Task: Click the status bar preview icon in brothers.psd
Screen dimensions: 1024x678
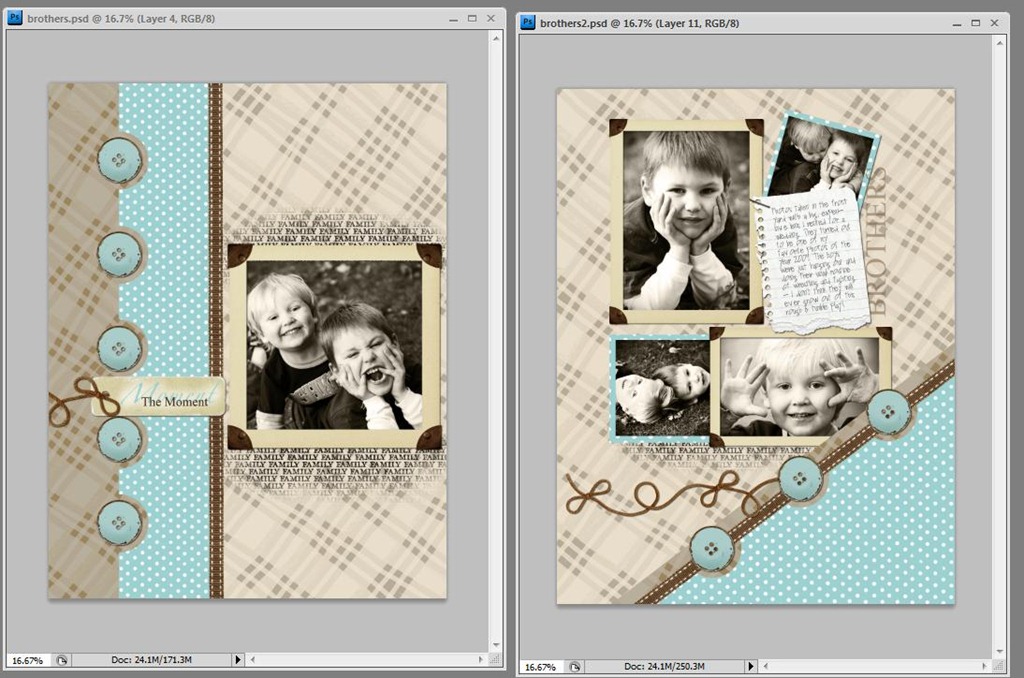Action: 61,660
